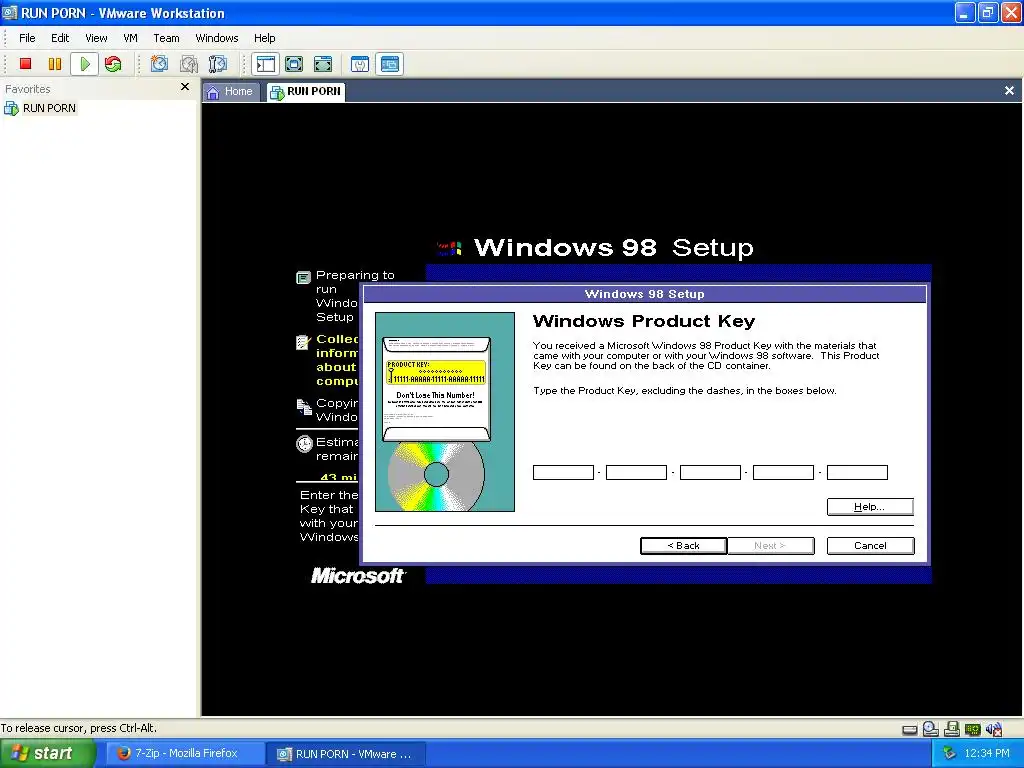This screenshot has height=768, width=1024.
Task: Click the Preparing to run setup step icon
Action: pos(303,278)
